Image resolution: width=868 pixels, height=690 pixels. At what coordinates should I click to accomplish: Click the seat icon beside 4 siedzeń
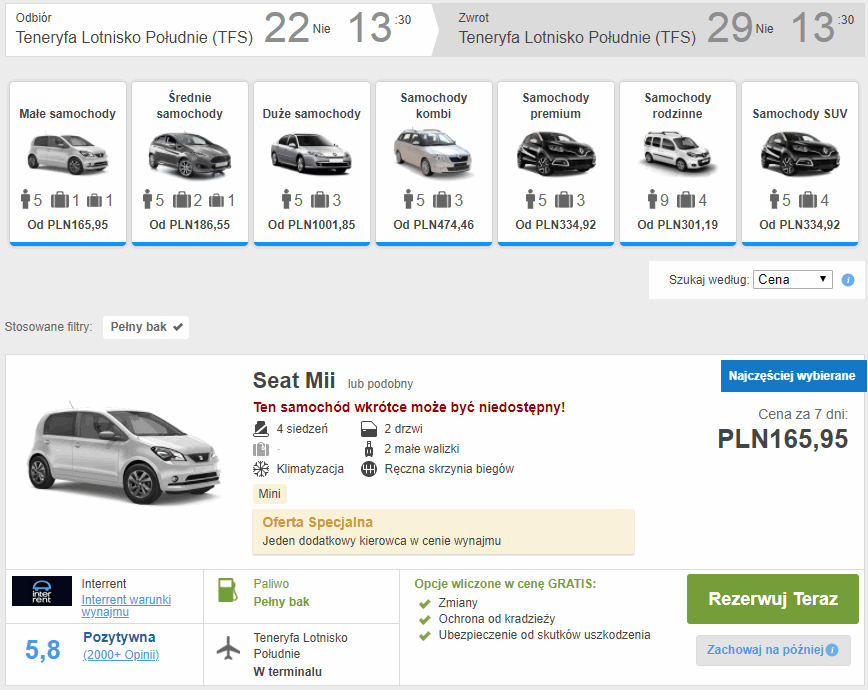click(261, 429)
